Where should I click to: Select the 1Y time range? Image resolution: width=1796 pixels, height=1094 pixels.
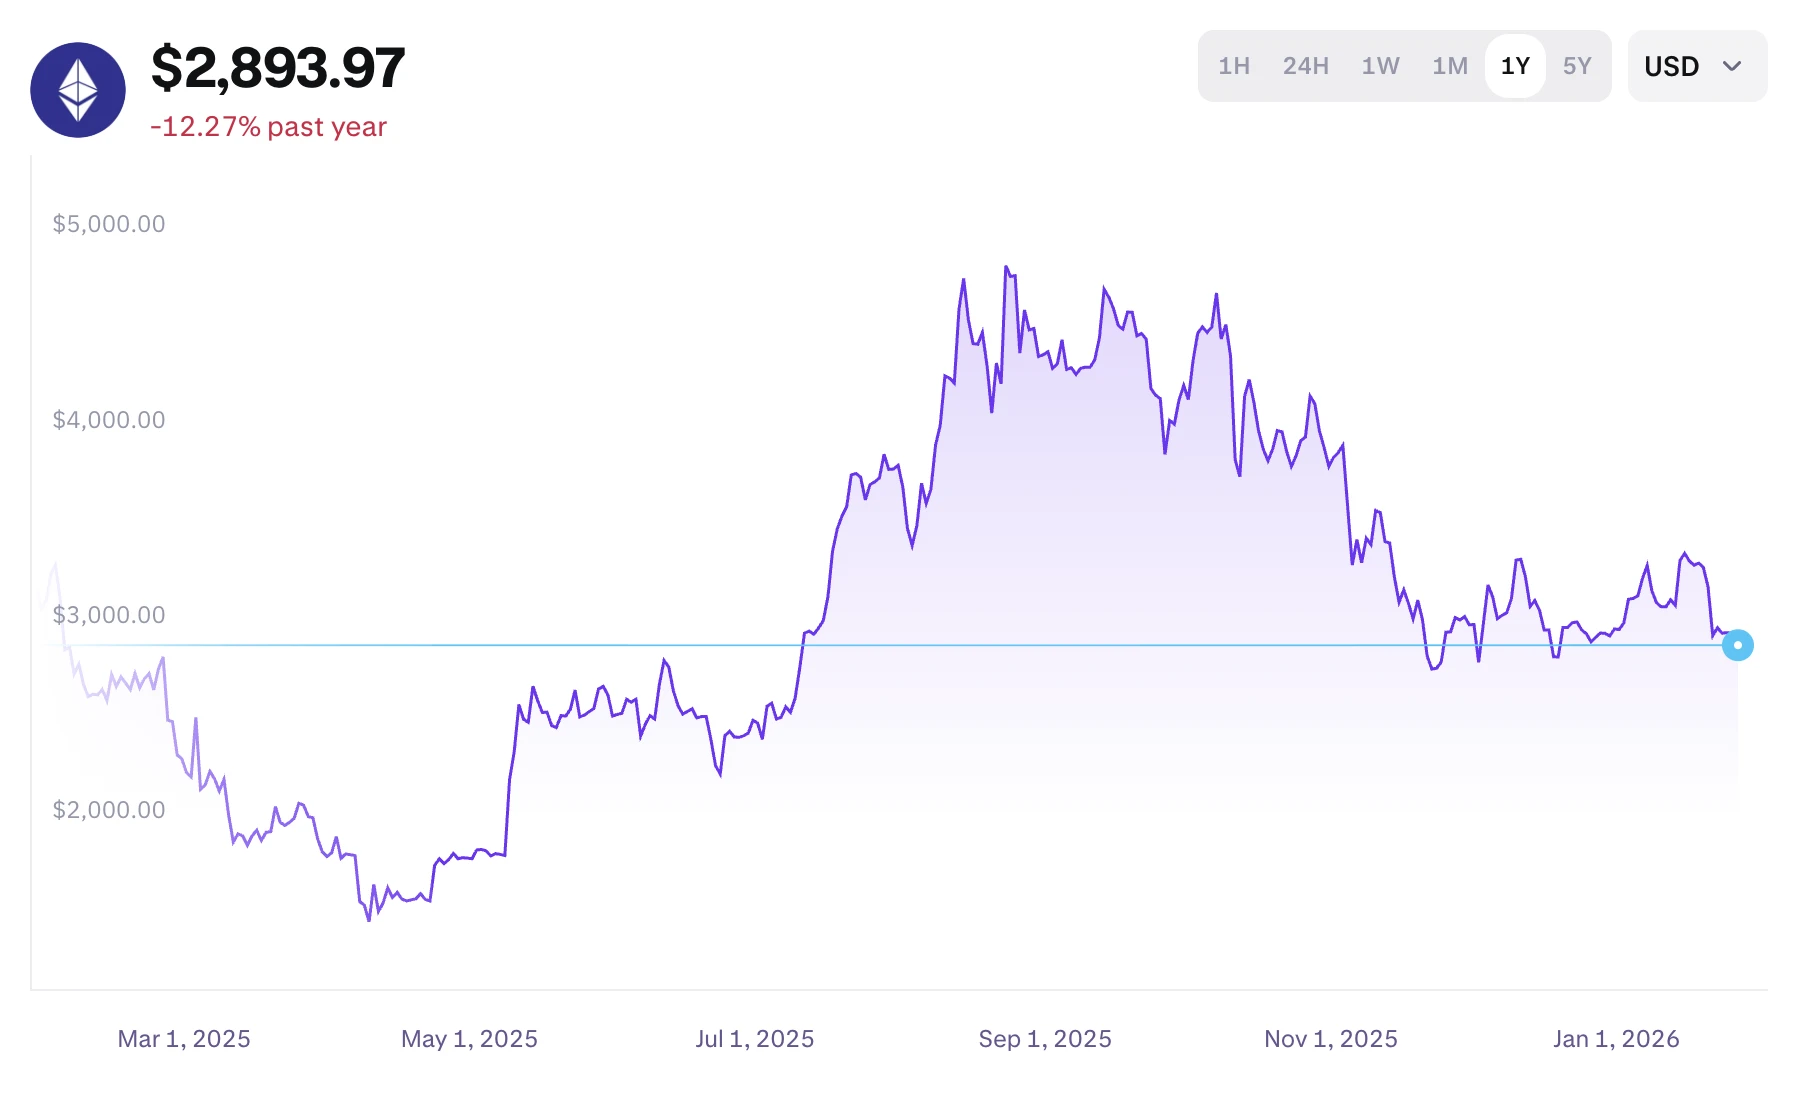point(1515,66)
